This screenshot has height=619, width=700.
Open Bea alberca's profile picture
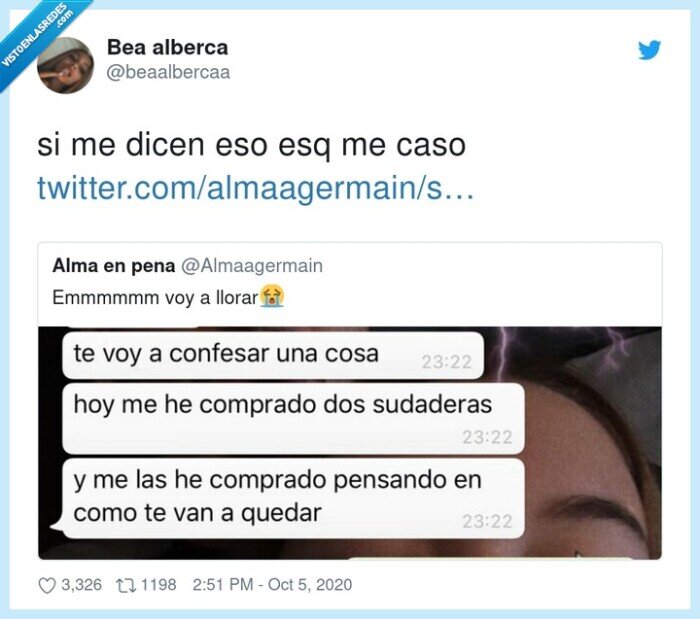click(66, 65)
